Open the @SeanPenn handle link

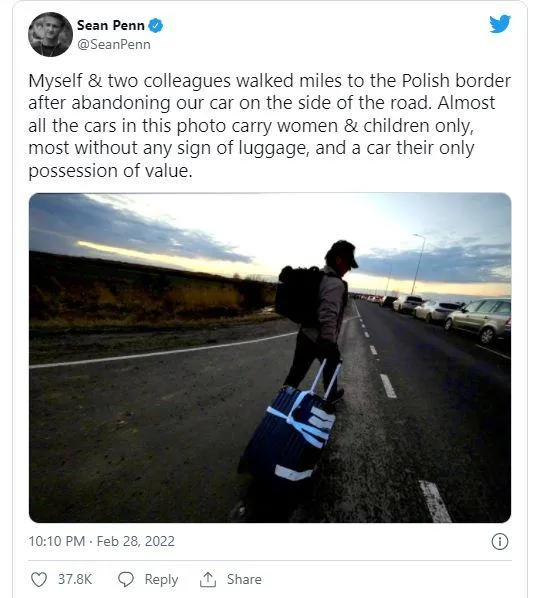[x=114, y=44]
